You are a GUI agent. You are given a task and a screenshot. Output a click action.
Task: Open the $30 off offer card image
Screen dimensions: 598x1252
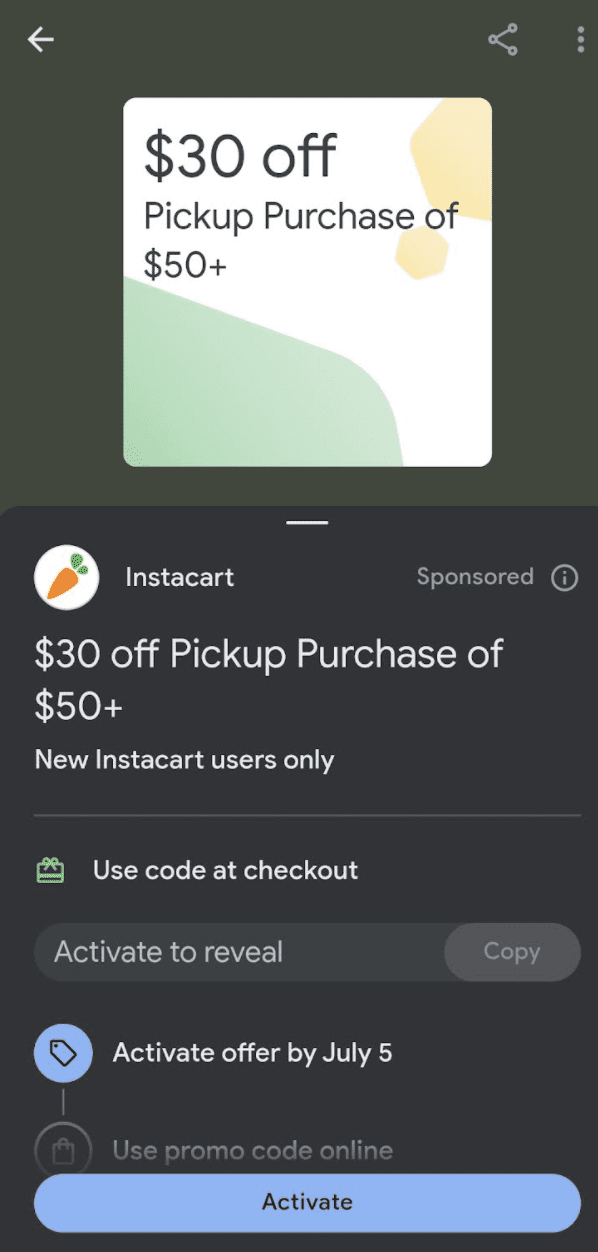307,282
